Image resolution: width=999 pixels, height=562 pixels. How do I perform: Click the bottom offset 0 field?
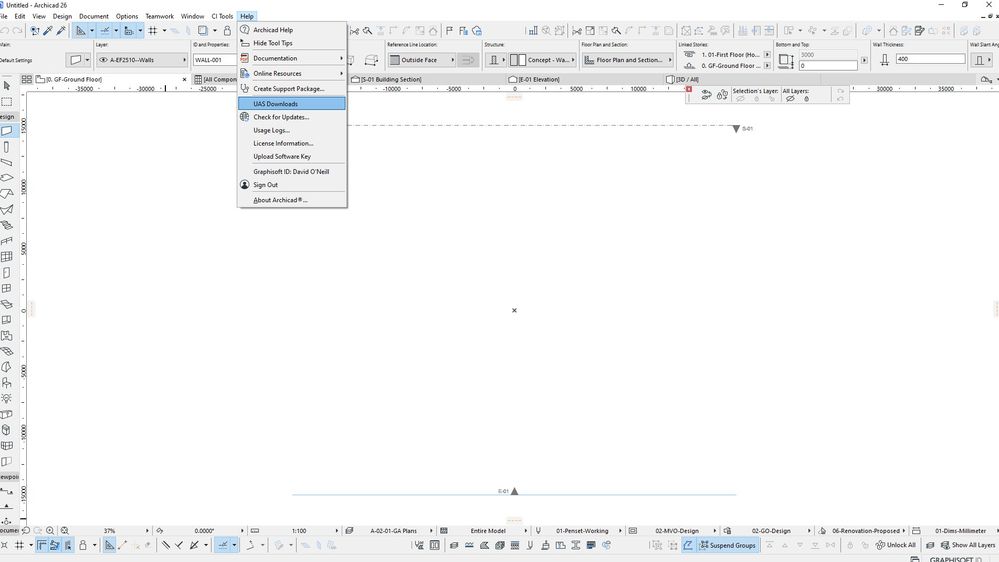(828, 66)
